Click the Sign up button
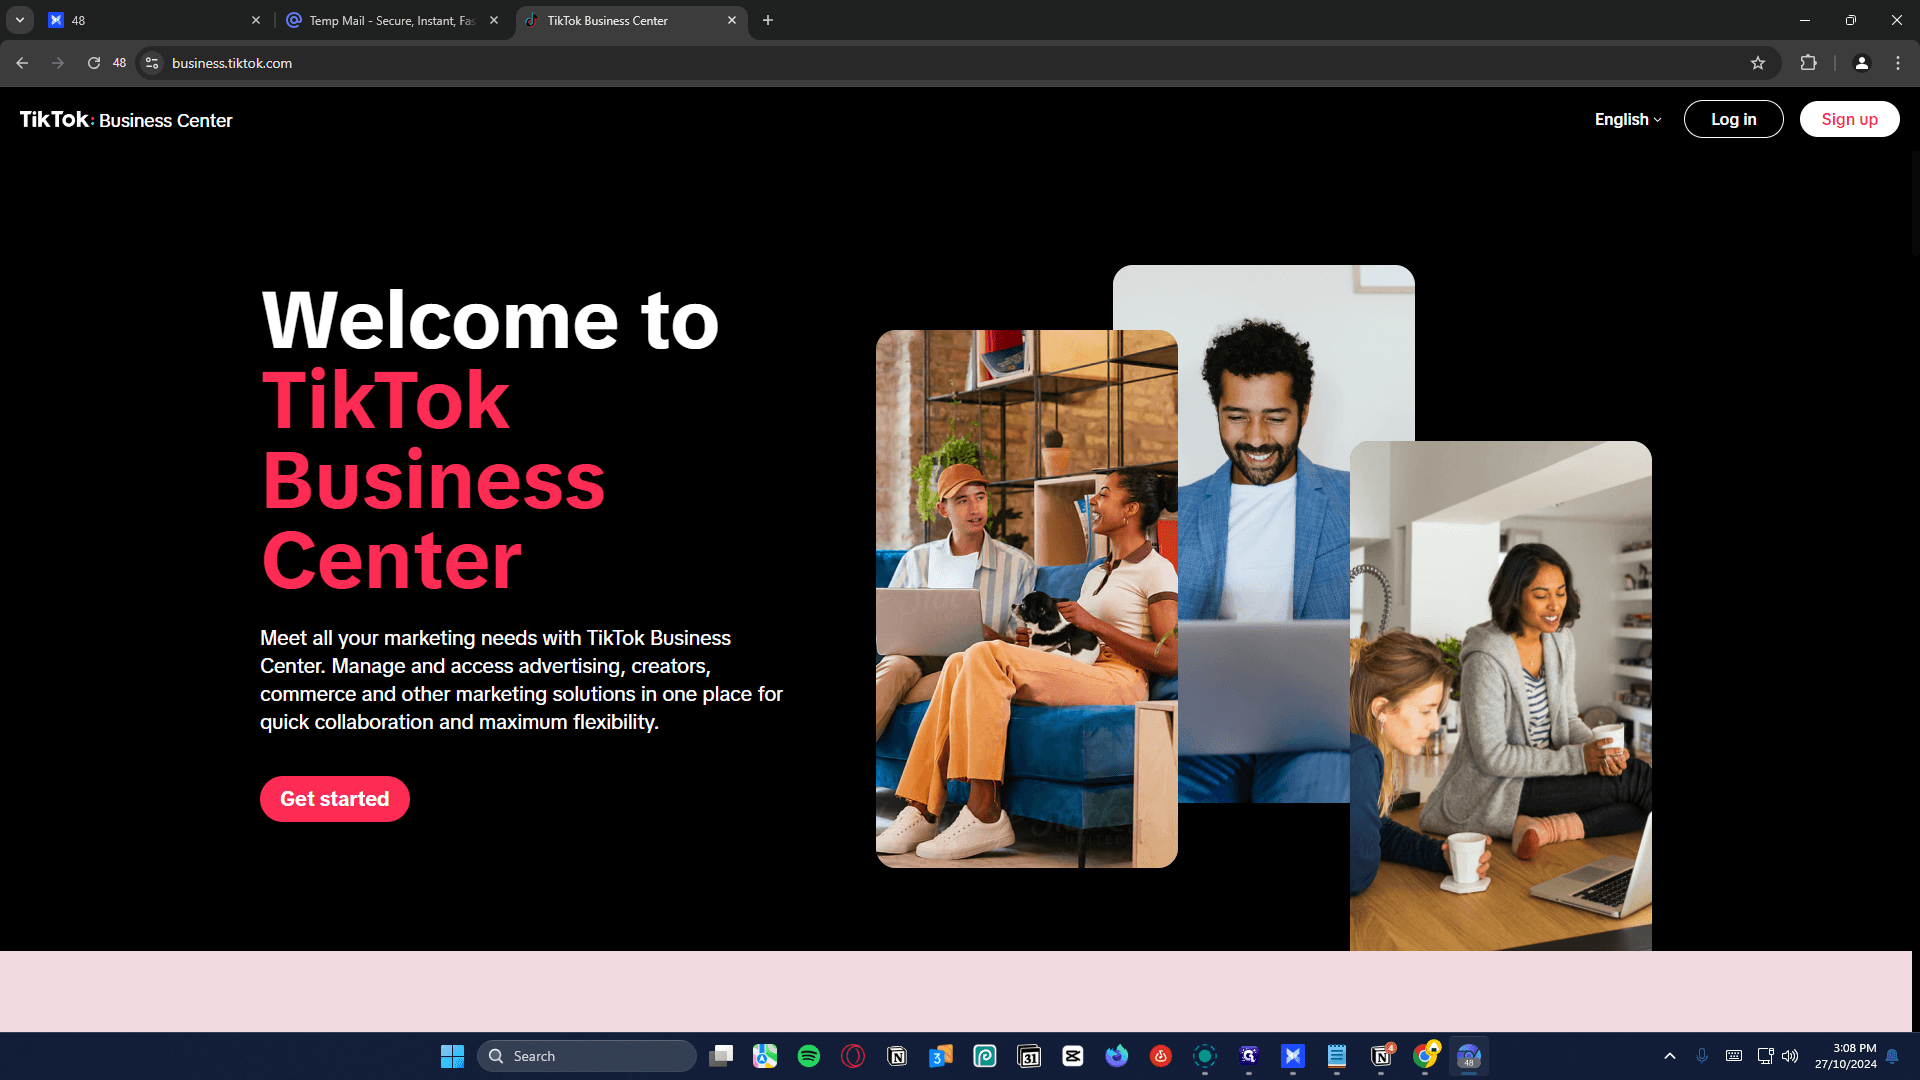 click(1849, 119)
